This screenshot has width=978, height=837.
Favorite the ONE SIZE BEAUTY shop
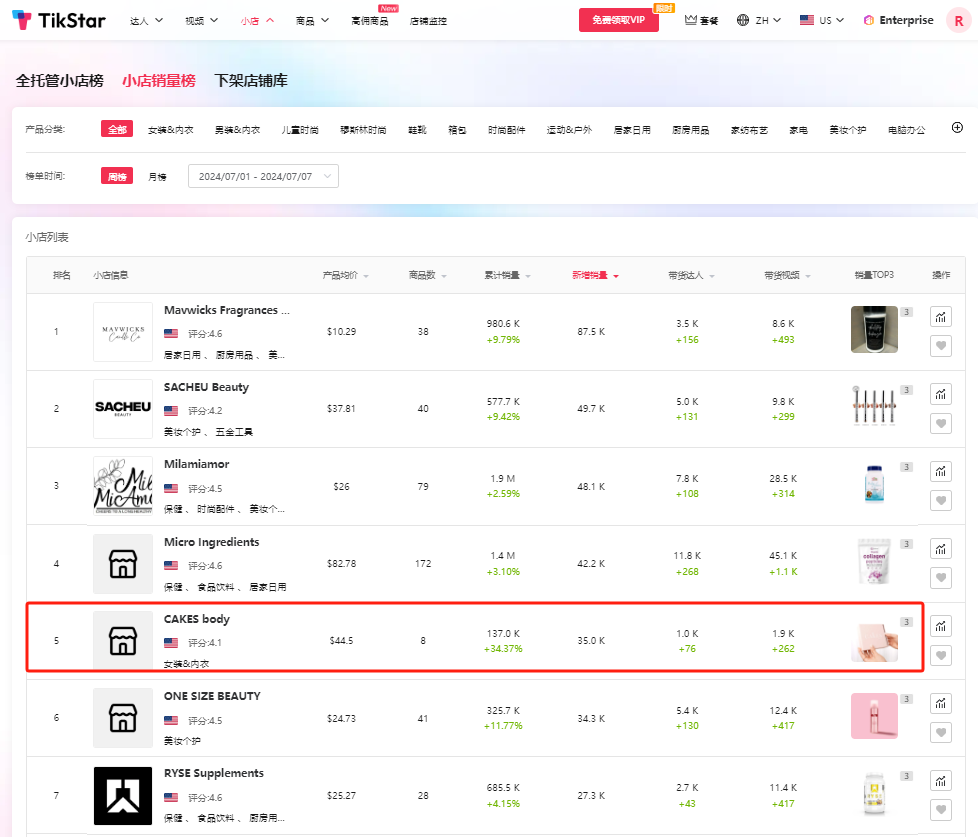941,732
